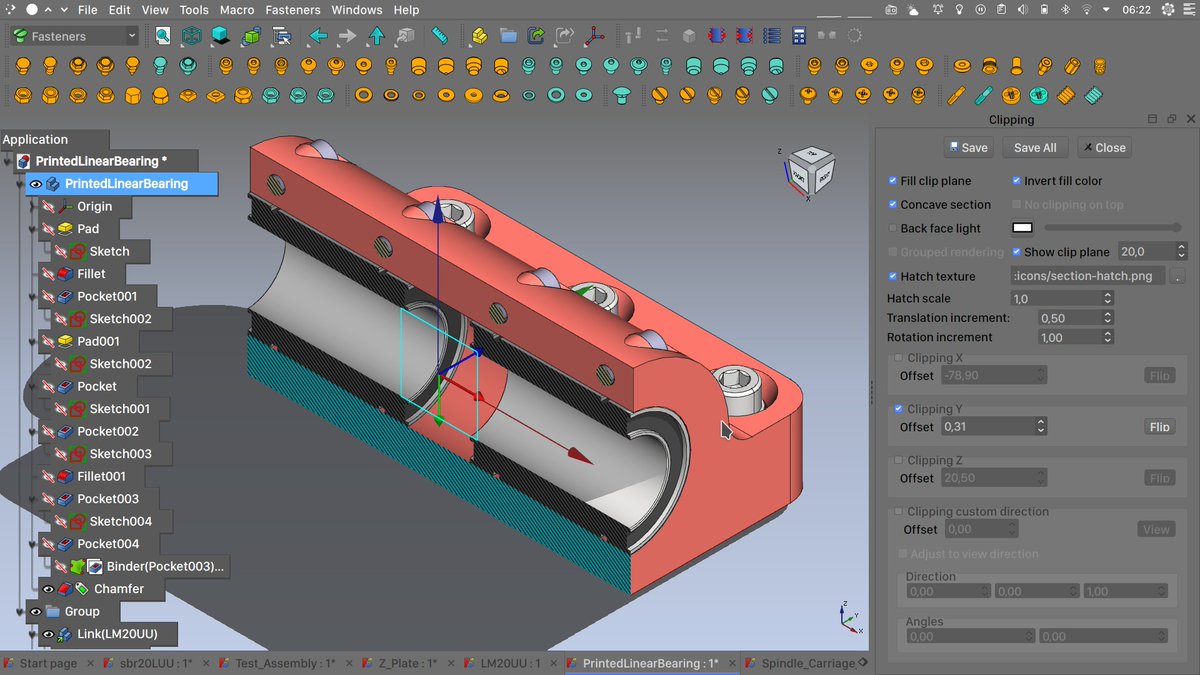Viewport: 1200px width, 675px height.
Task: Uncheck Concave section option
Action: pos(893,204)
